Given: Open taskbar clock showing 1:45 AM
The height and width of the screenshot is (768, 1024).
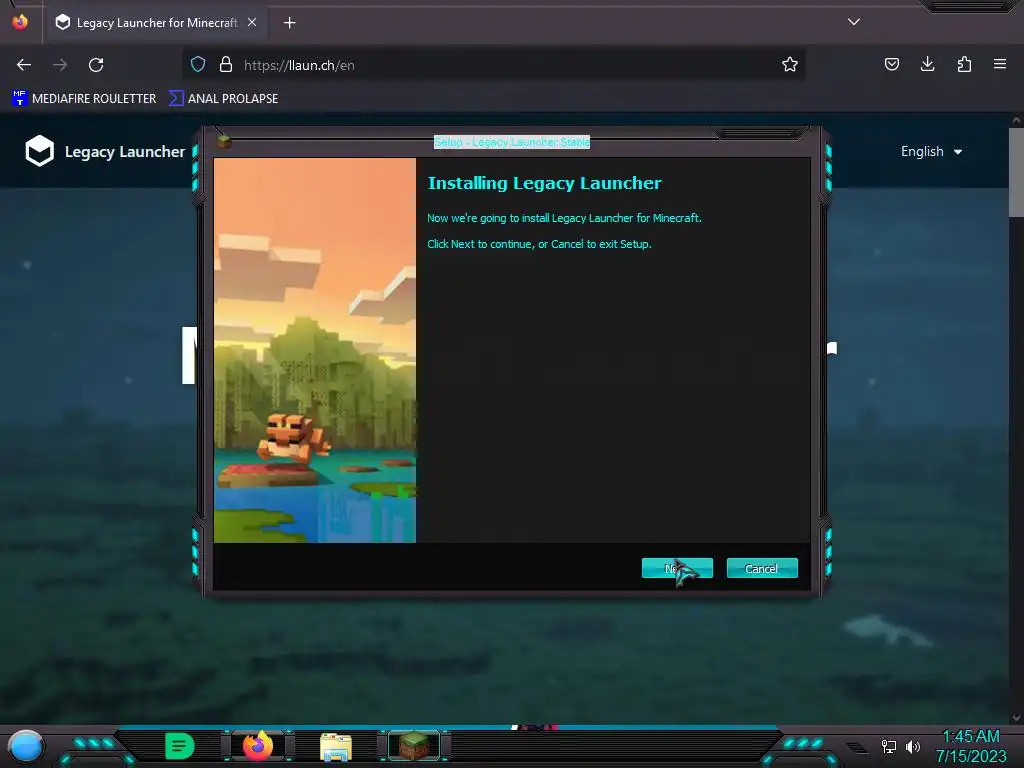Looking at the screenshot, I should [x=971, y=746].
